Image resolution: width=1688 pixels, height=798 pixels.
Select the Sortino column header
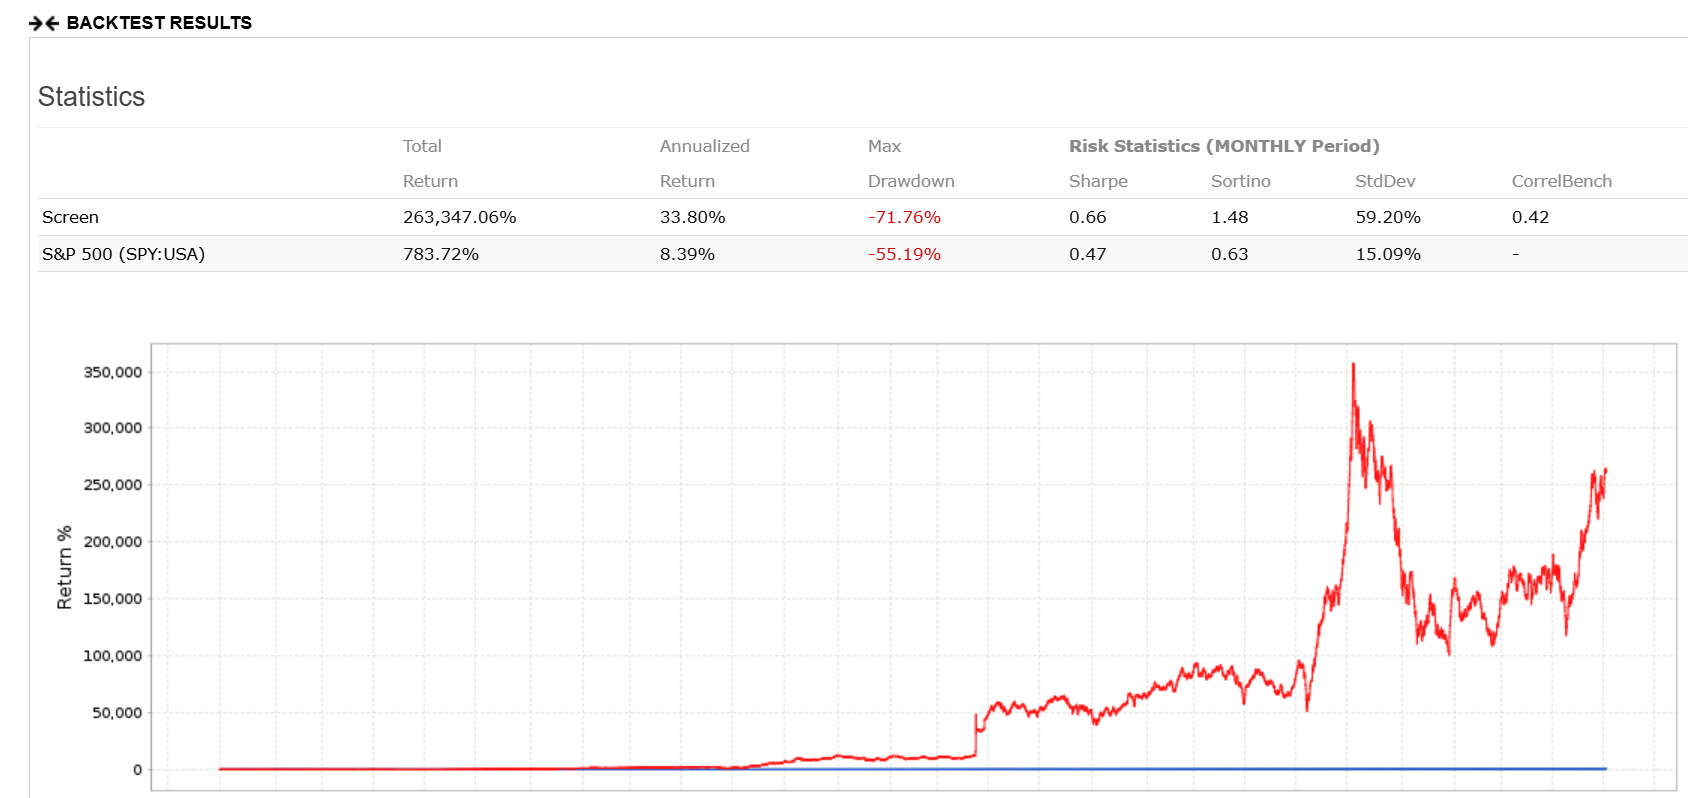point(1240,181)
